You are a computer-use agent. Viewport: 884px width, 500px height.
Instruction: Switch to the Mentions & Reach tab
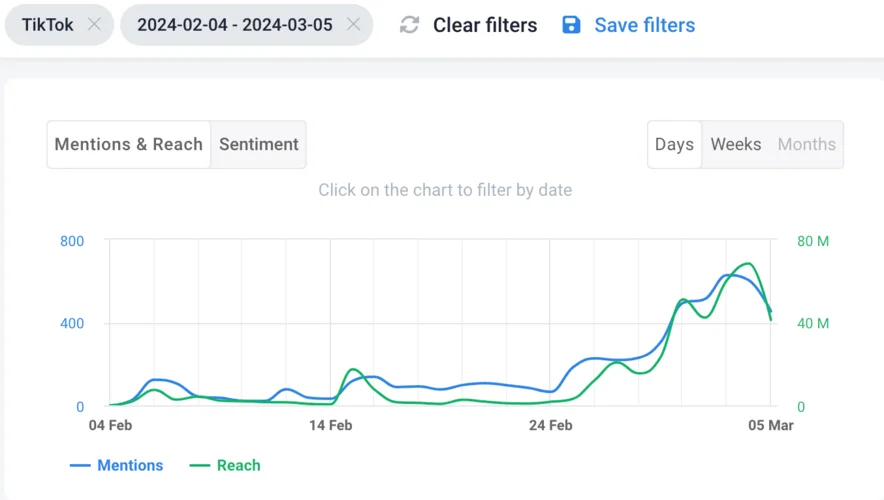128,144
